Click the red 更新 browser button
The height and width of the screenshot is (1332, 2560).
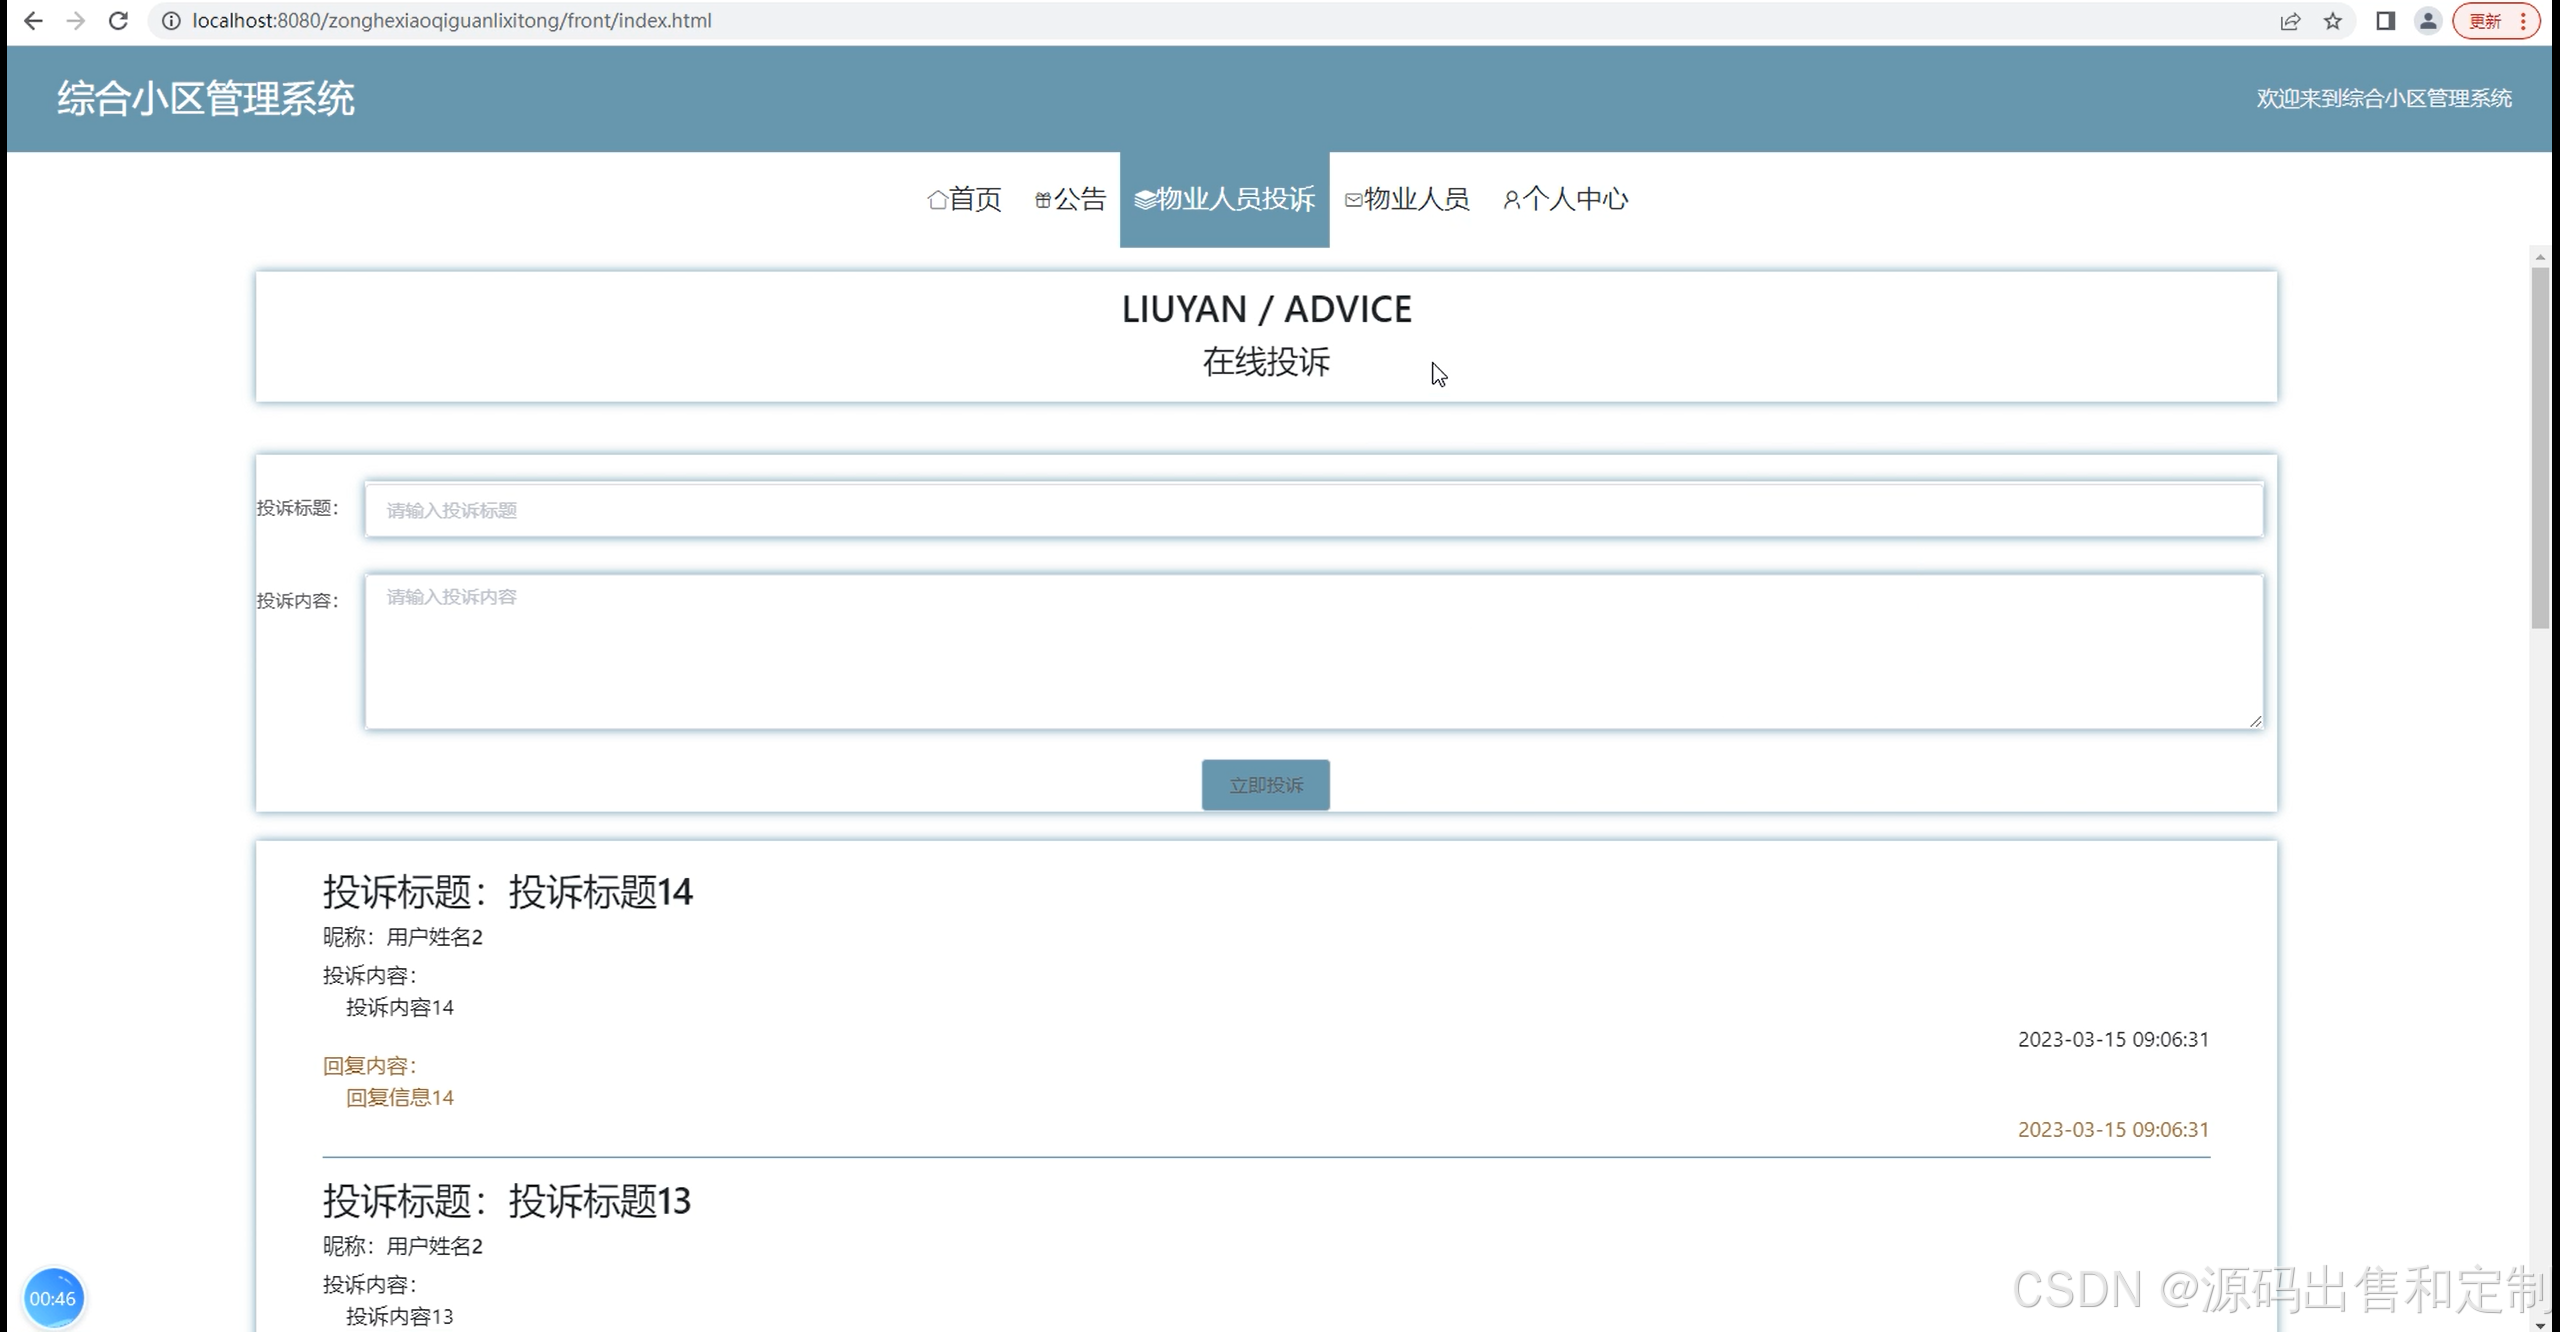tap(2486, 21)
